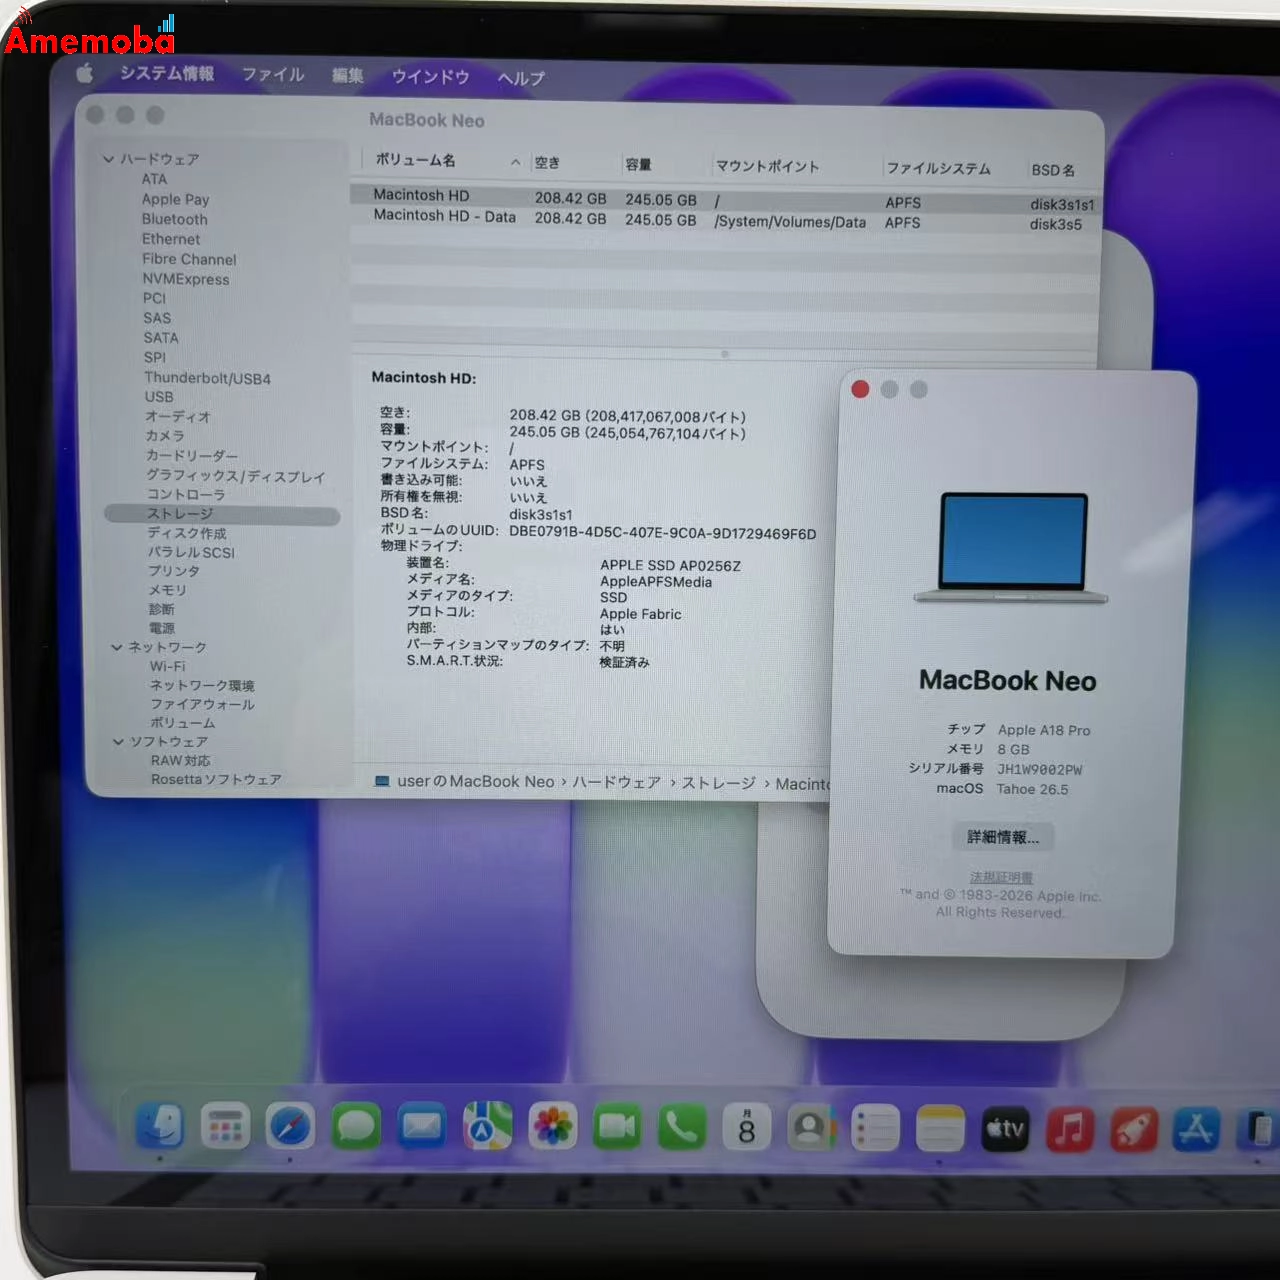This screenshot has height=1280, width=1280.
Task: Sort by the 容量 column header
Action: (638, 165)
